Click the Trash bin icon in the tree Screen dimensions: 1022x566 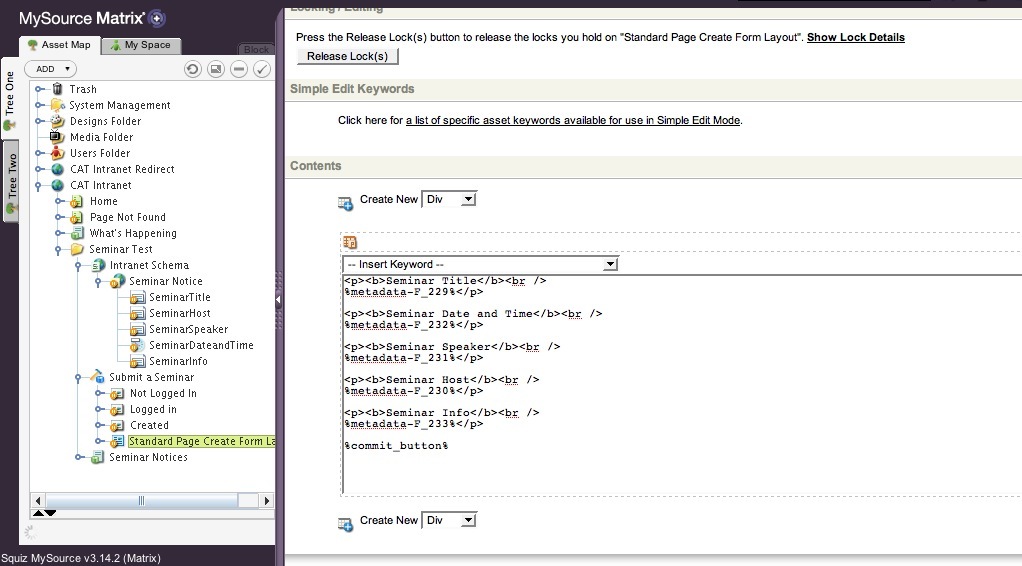point(58,89)
